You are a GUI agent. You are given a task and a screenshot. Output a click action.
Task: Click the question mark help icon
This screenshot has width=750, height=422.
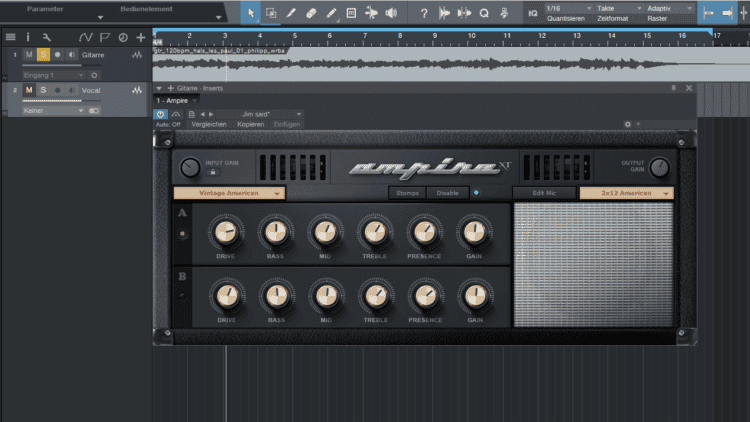(x=424, y=13)
